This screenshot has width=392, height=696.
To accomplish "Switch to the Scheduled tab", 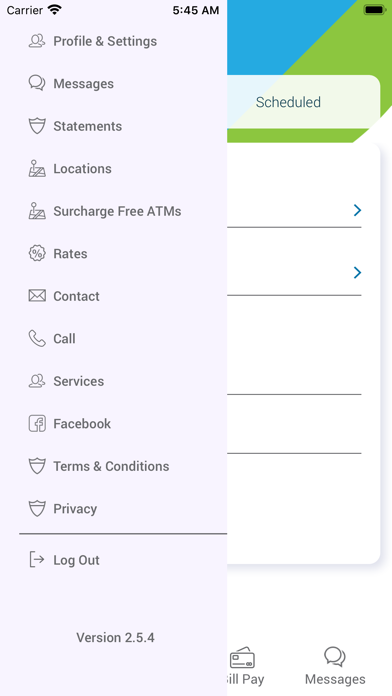I will (x=288, y=102).
